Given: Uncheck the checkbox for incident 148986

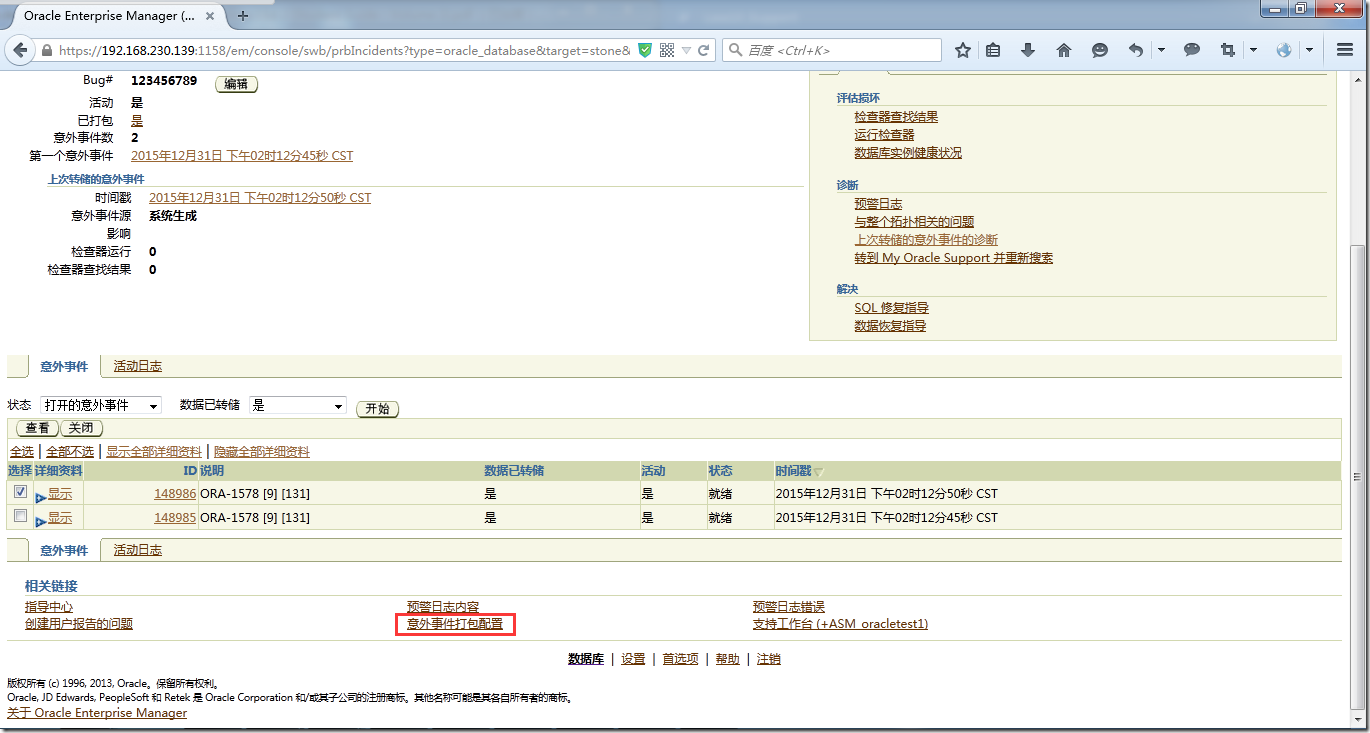Looking at the screenshot, I should [x=20, y=492].
